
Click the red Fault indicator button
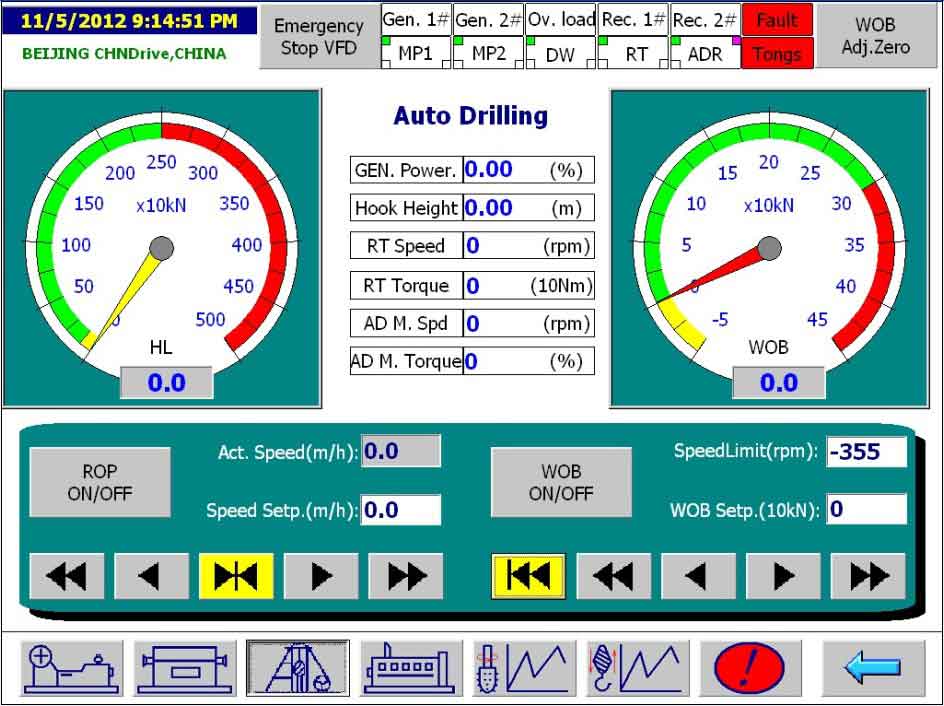(778, 20)
